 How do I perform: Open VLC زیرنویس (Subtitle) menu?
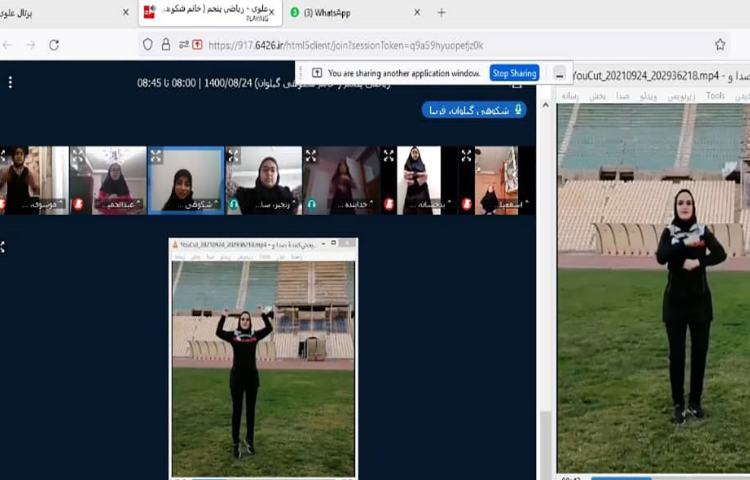pyautogui.click(x=681, y=96)
